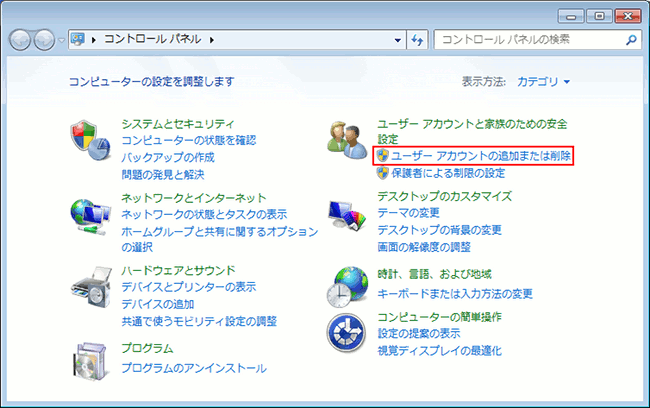Screen dimensions: 650x408
Task: Click the System and Security shield icon
Action: coord(91,140)
